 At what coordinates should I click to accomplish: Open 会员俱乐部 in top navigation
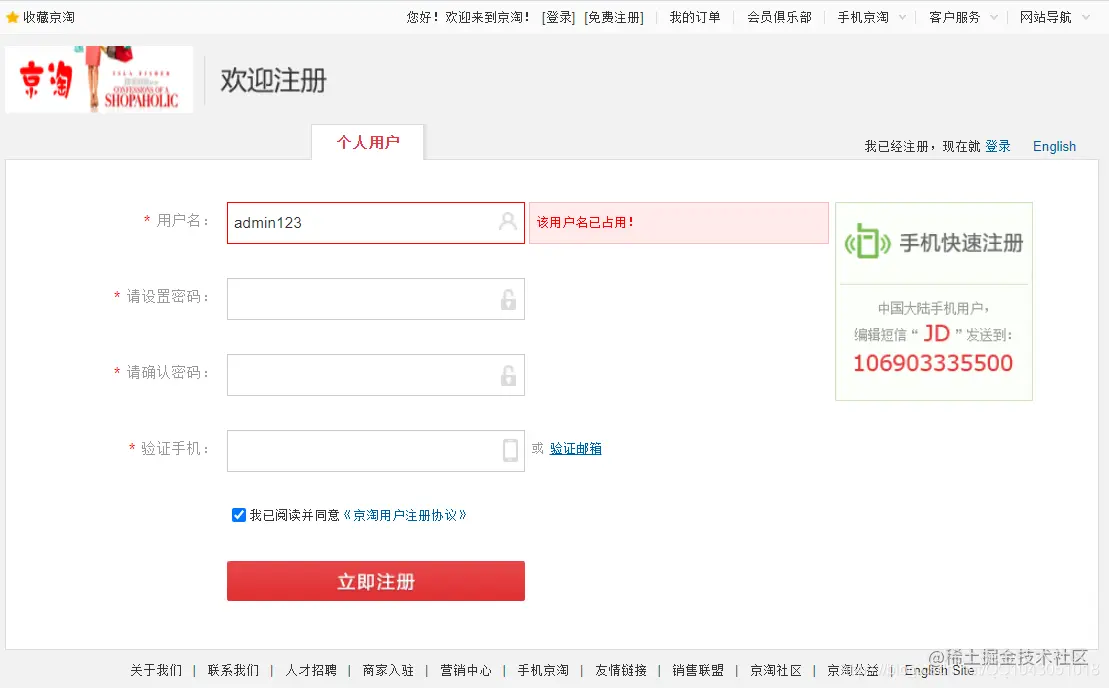[x=779, y=17]
